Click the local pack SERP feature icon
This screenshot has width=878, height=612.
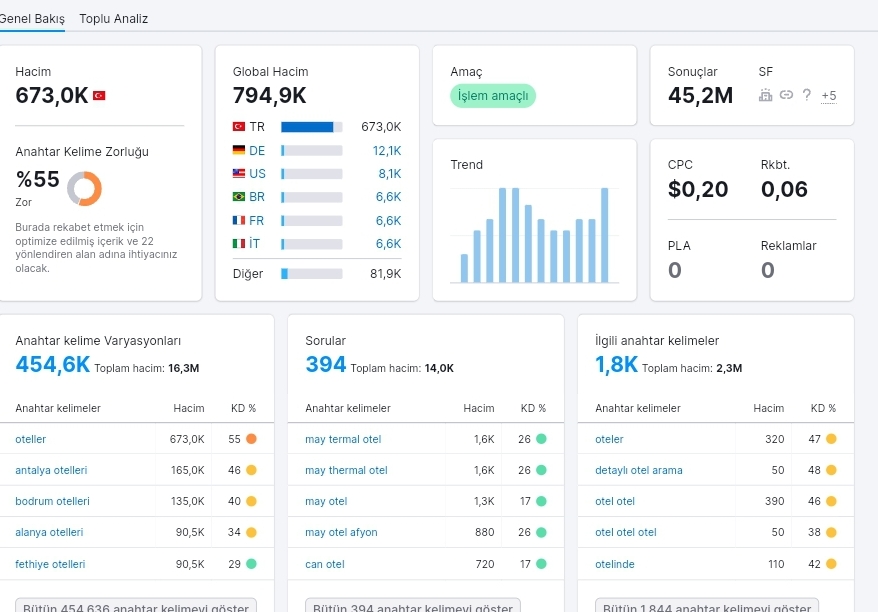[765, 95]
